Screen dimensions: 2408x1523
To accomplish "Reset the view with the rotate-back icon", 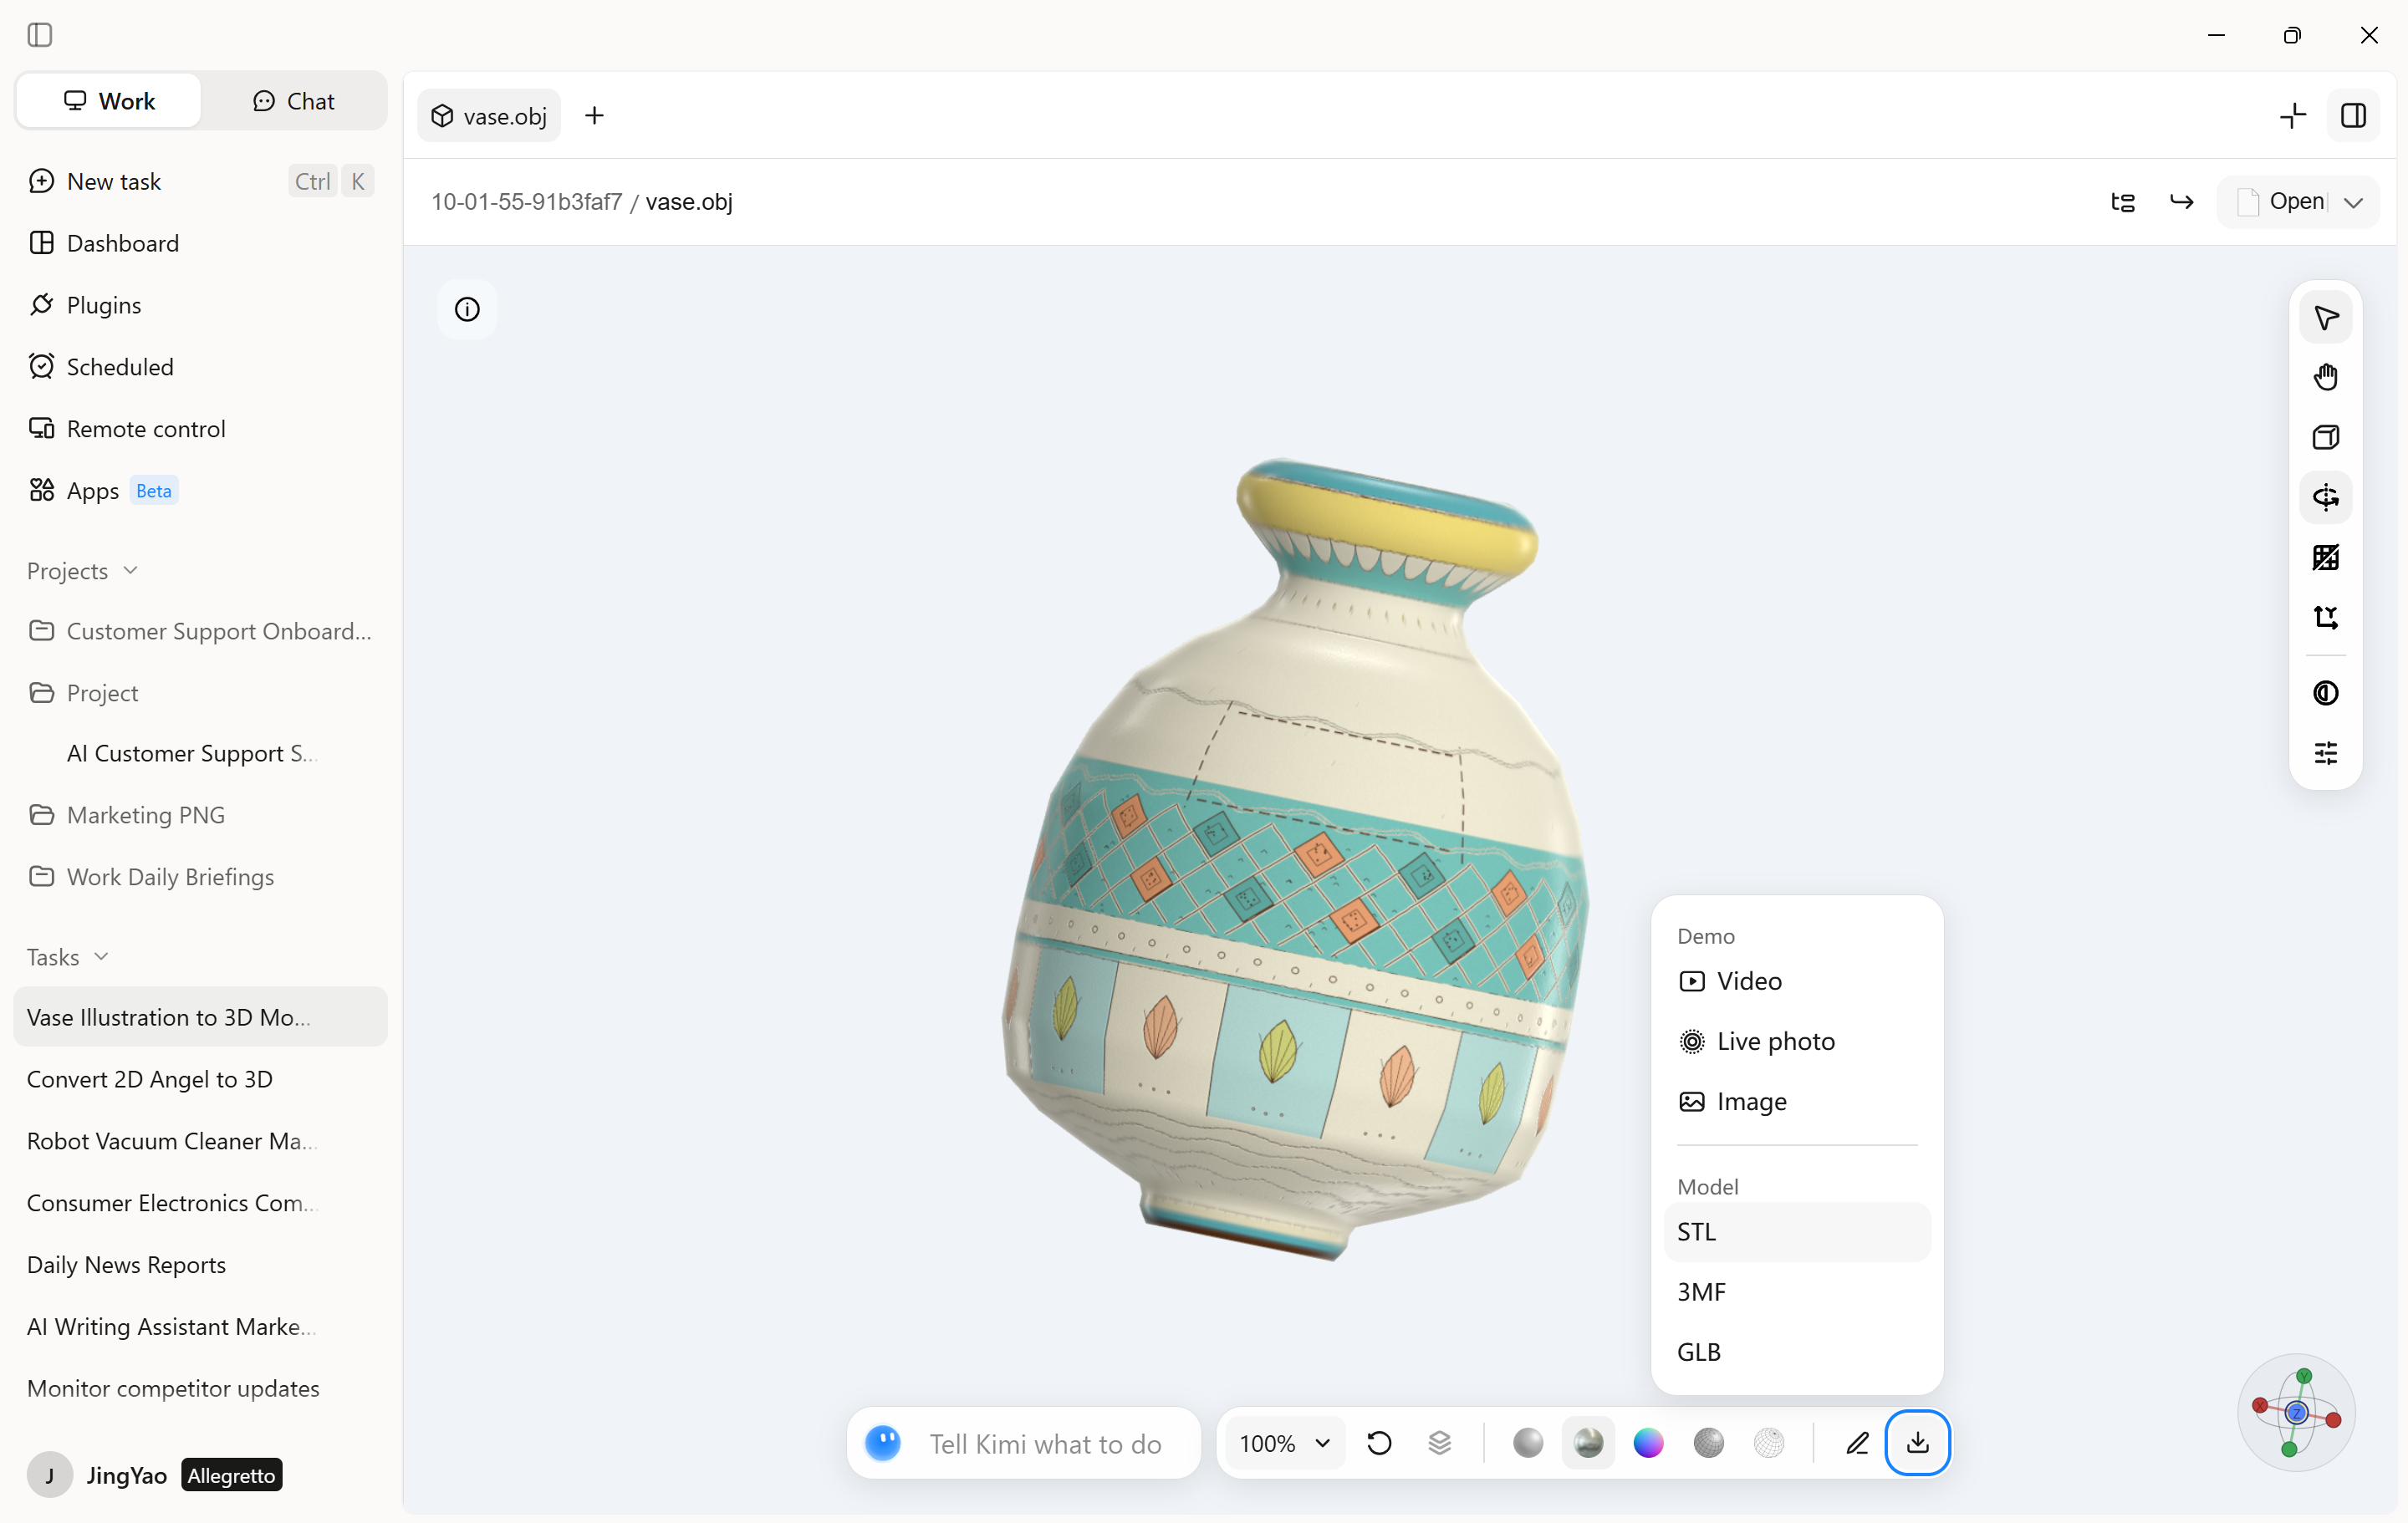I will click(1379, 1443).
